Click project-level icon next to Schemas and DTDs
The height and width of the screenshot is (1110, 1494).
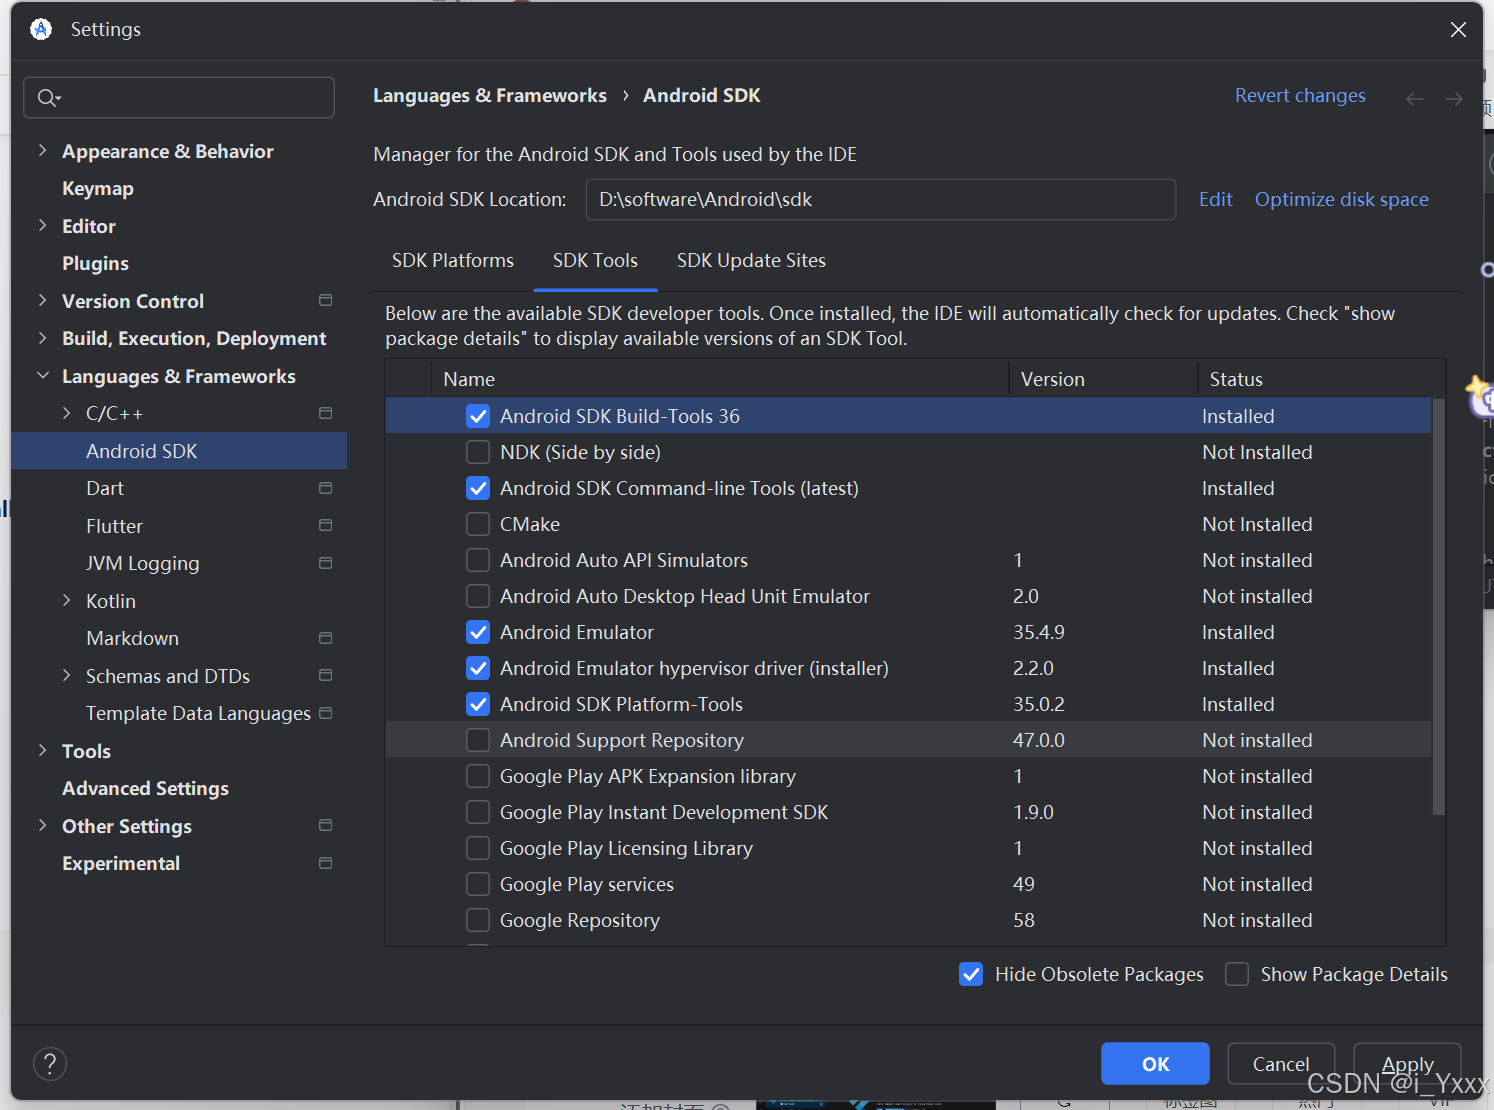(x=325, y=675)
